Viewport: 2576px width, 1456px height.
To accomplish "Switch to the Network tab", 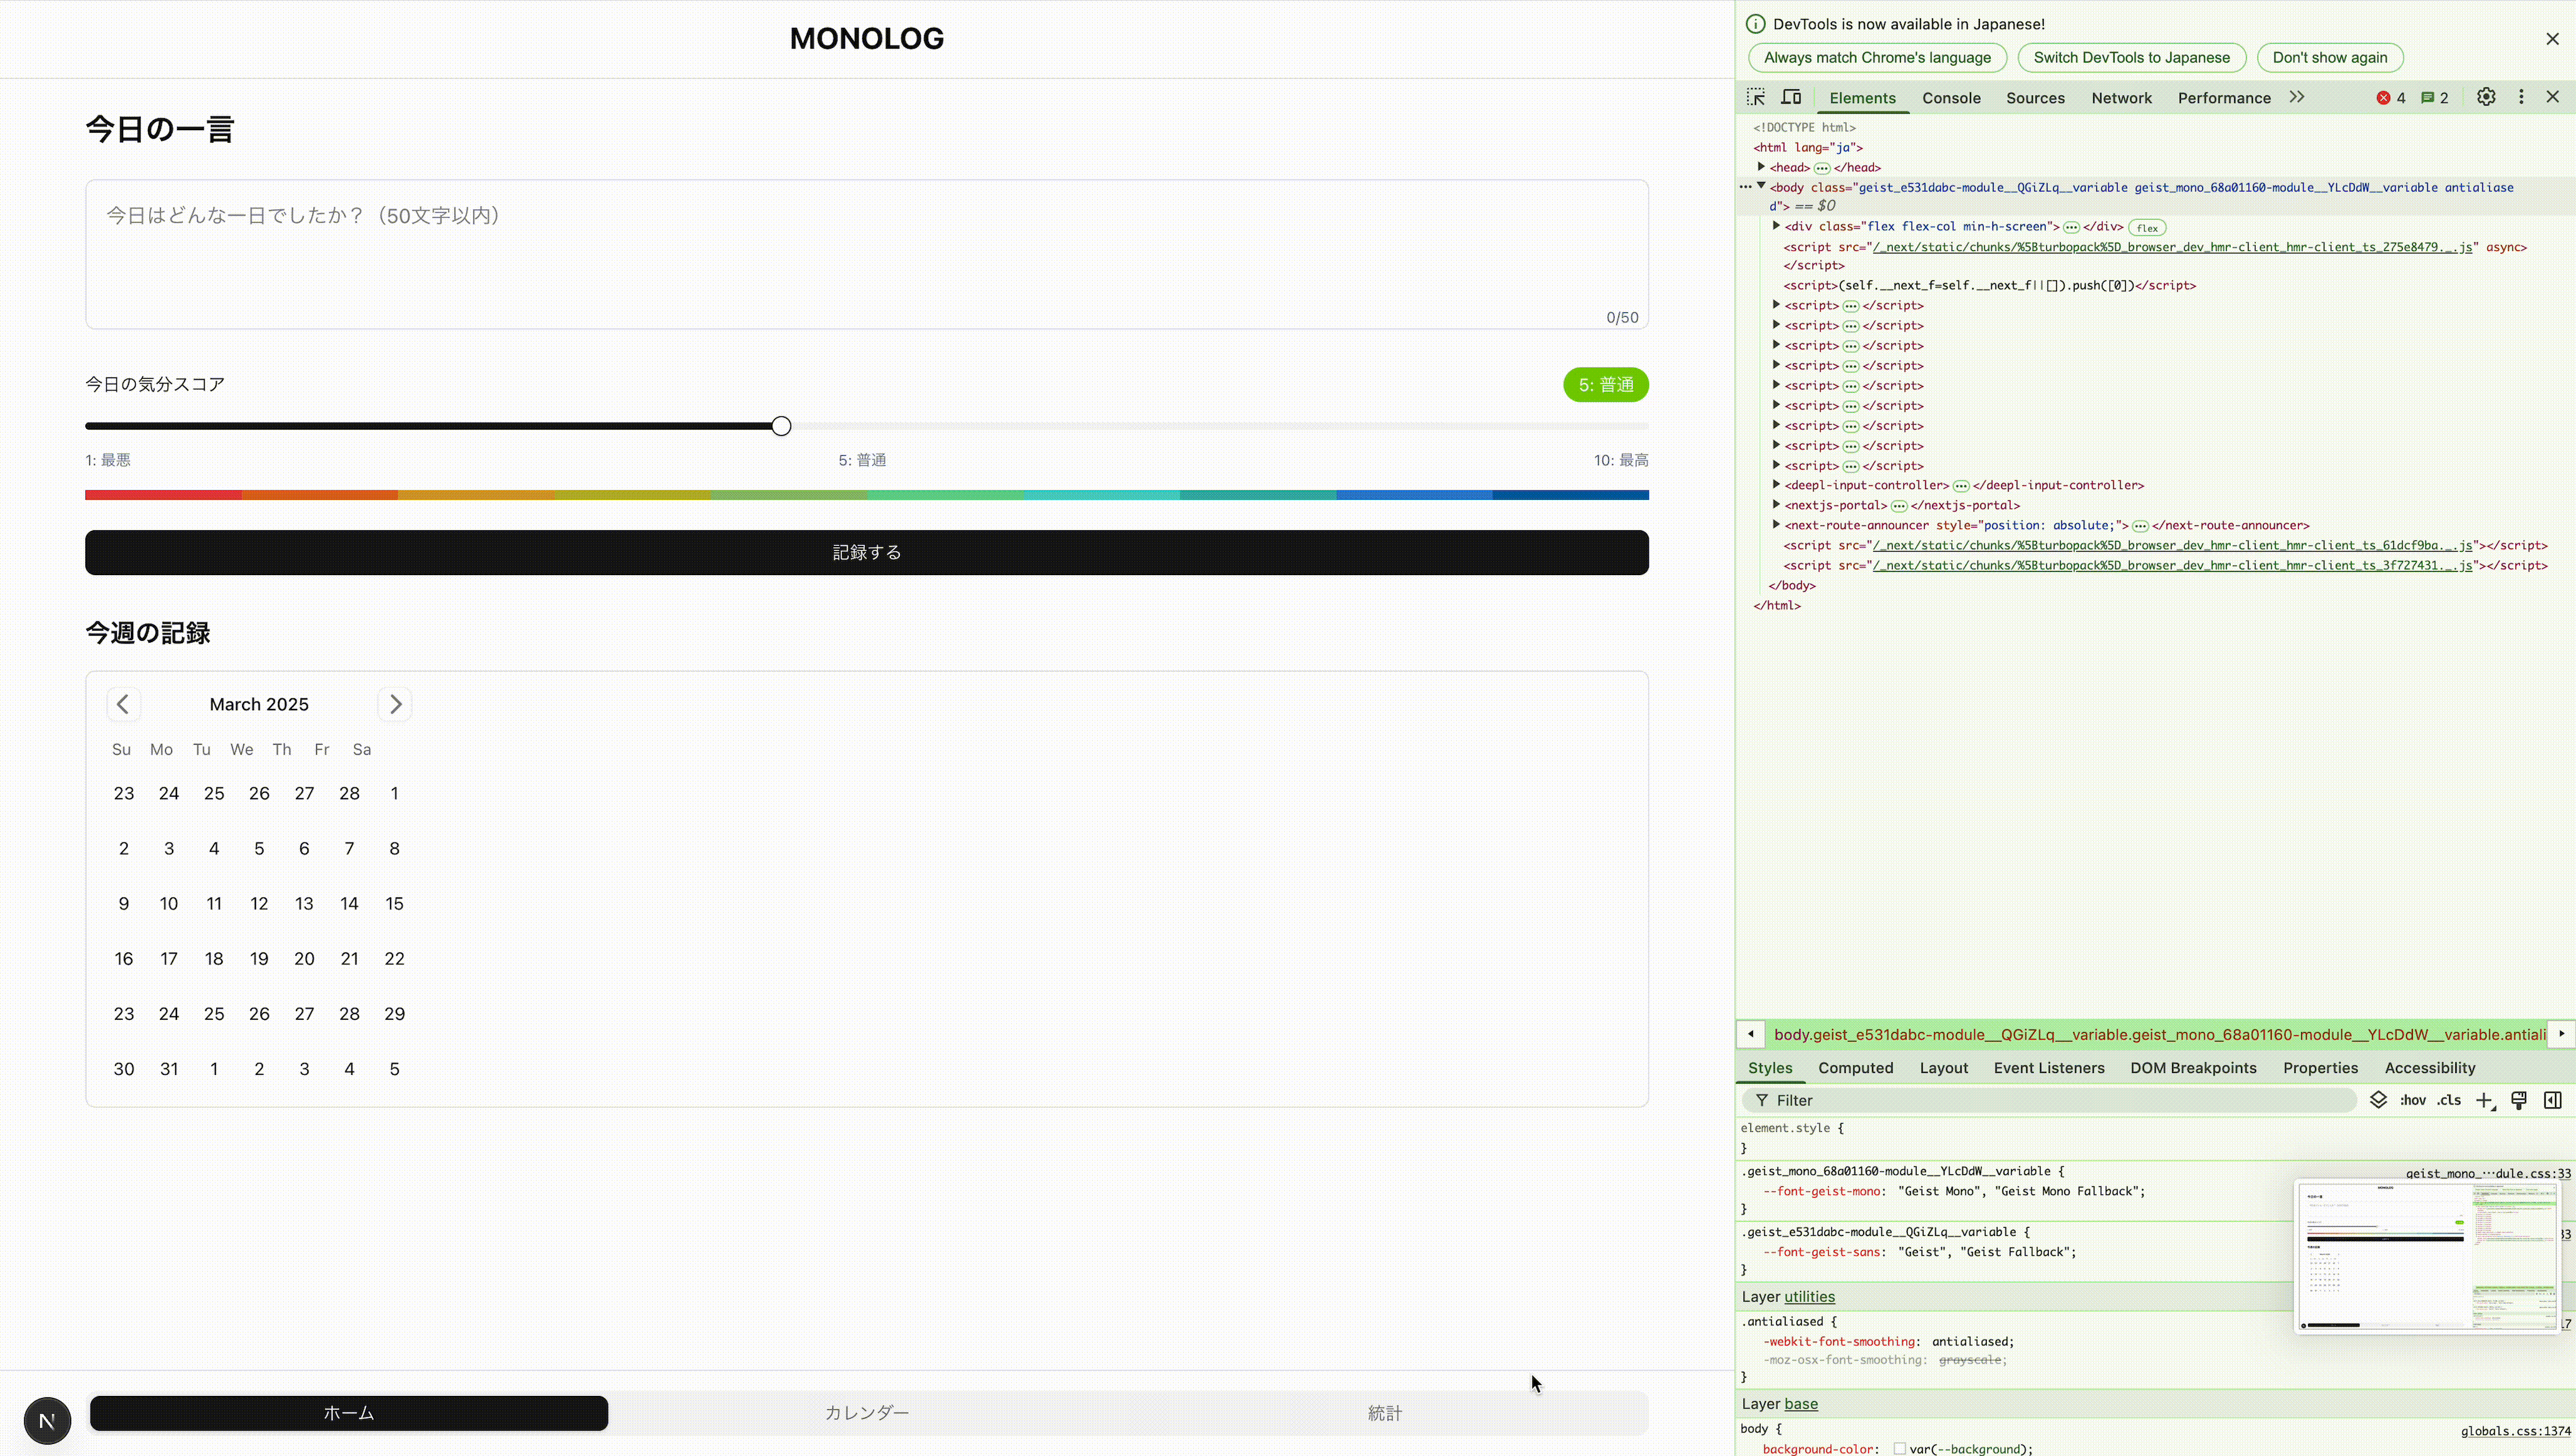I will [x=2121, y=98].
